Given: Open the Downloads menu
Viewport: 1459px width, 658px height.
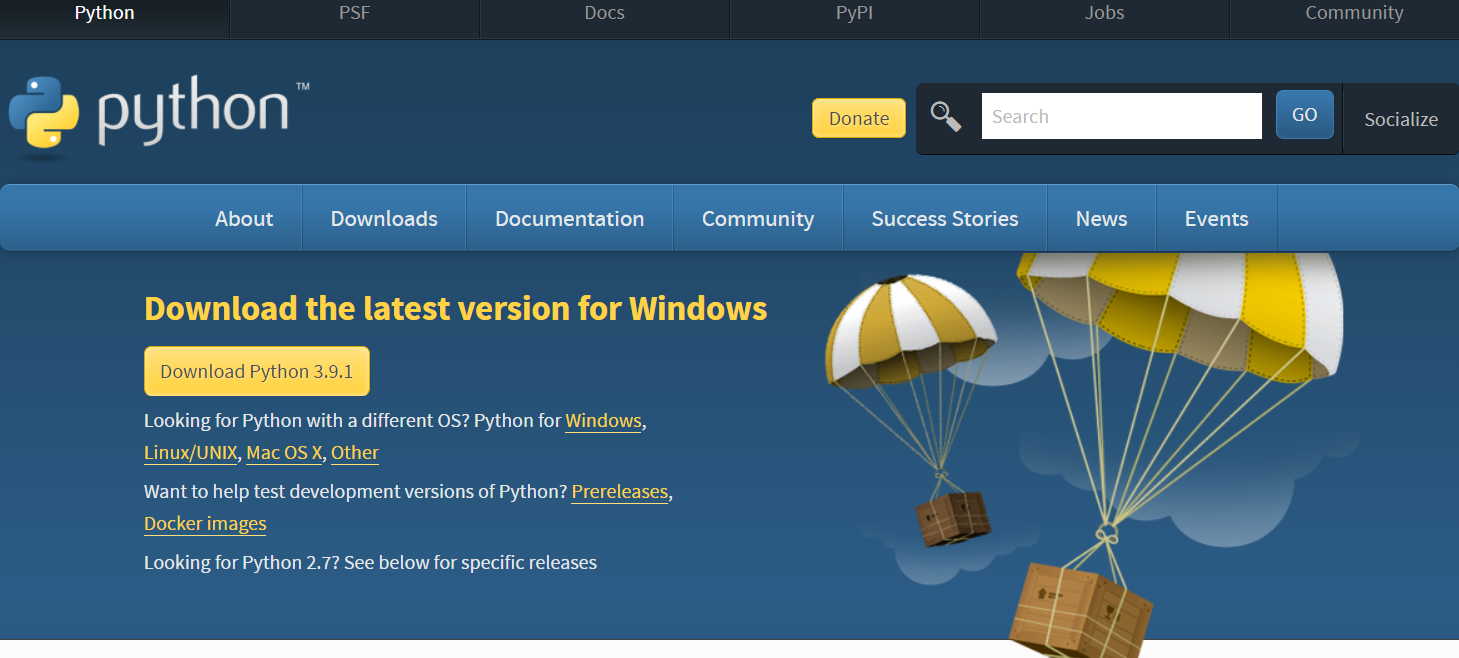Looking at the screenshot, I should [383, 218].
